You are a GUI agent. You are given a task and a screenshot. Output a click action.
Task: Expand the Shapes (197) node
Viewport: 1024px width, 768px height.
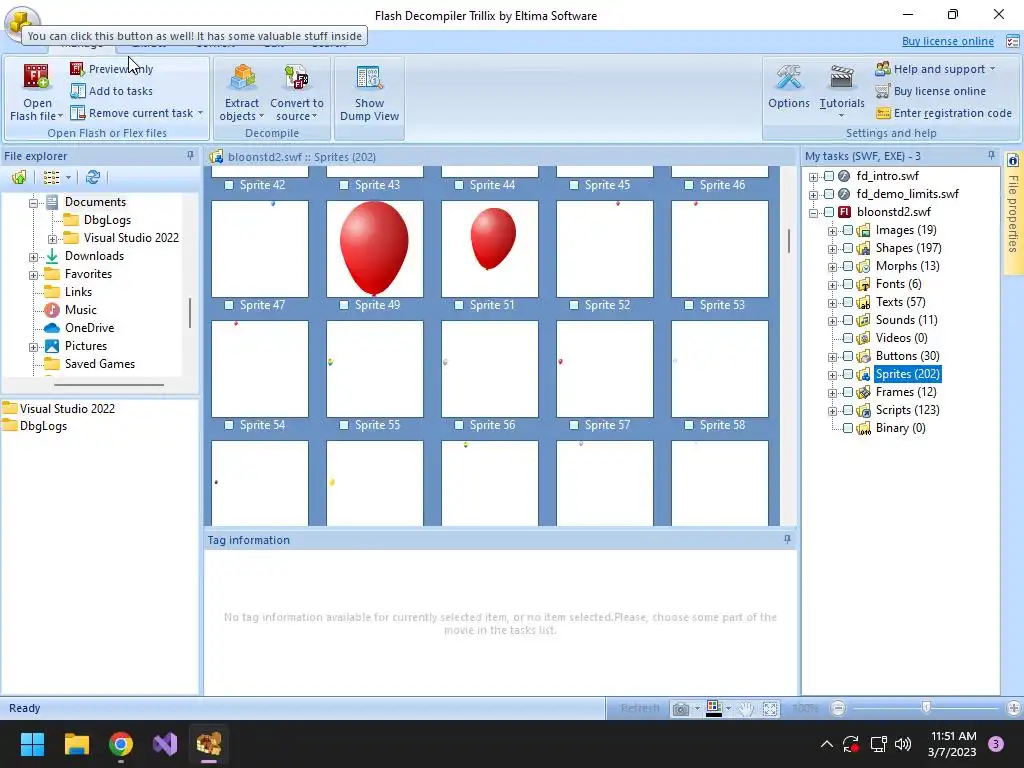(833, 249)
